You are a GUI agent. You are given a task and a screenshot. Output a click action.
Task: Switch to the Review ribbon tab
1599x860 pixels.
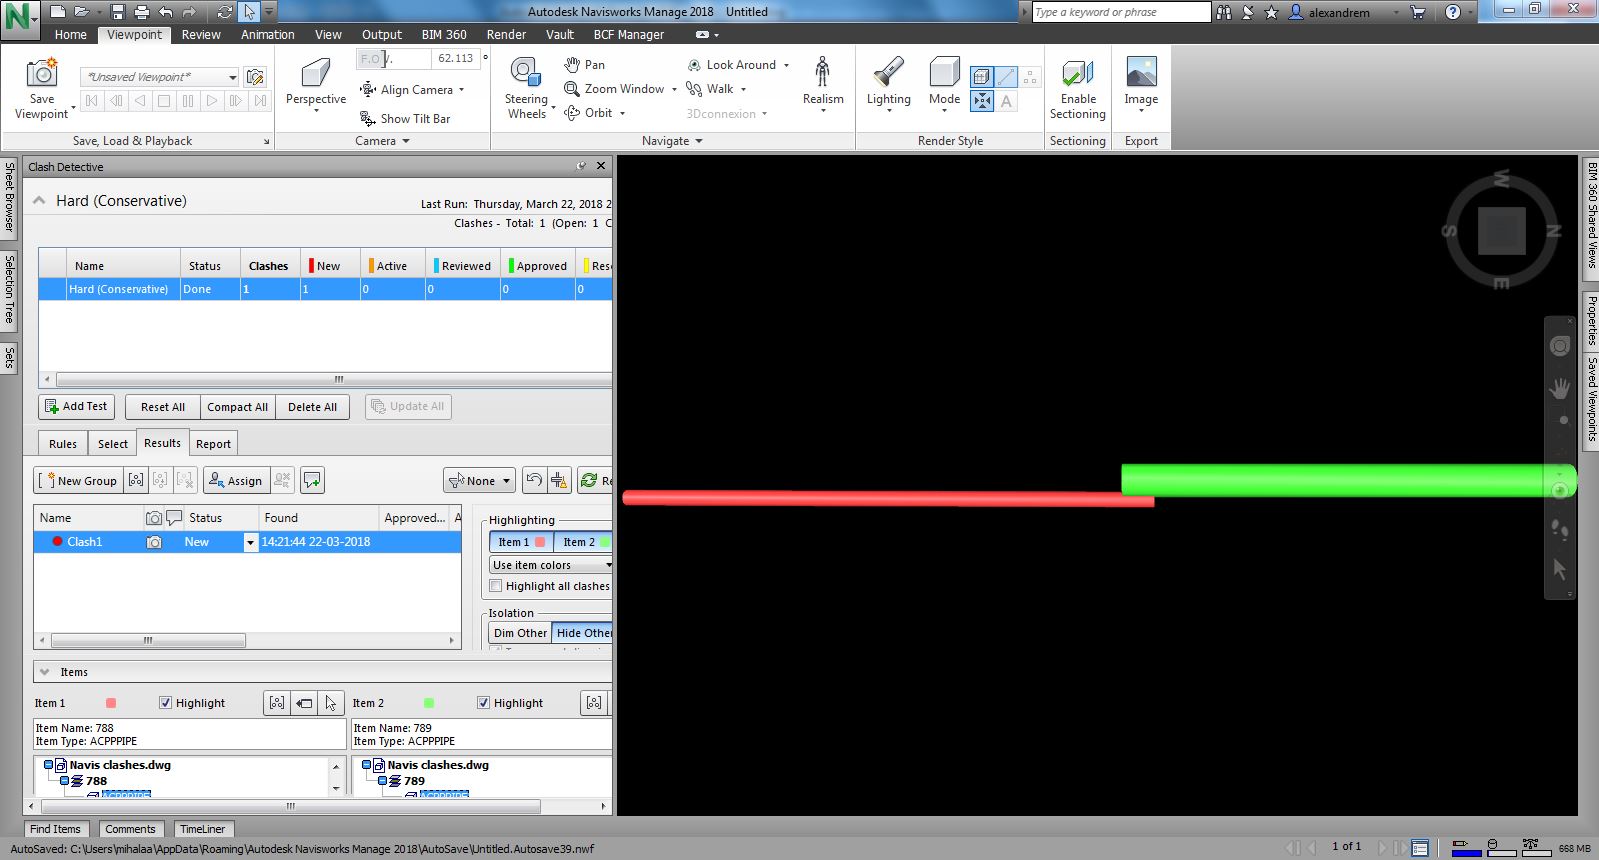tap(201, 34)
